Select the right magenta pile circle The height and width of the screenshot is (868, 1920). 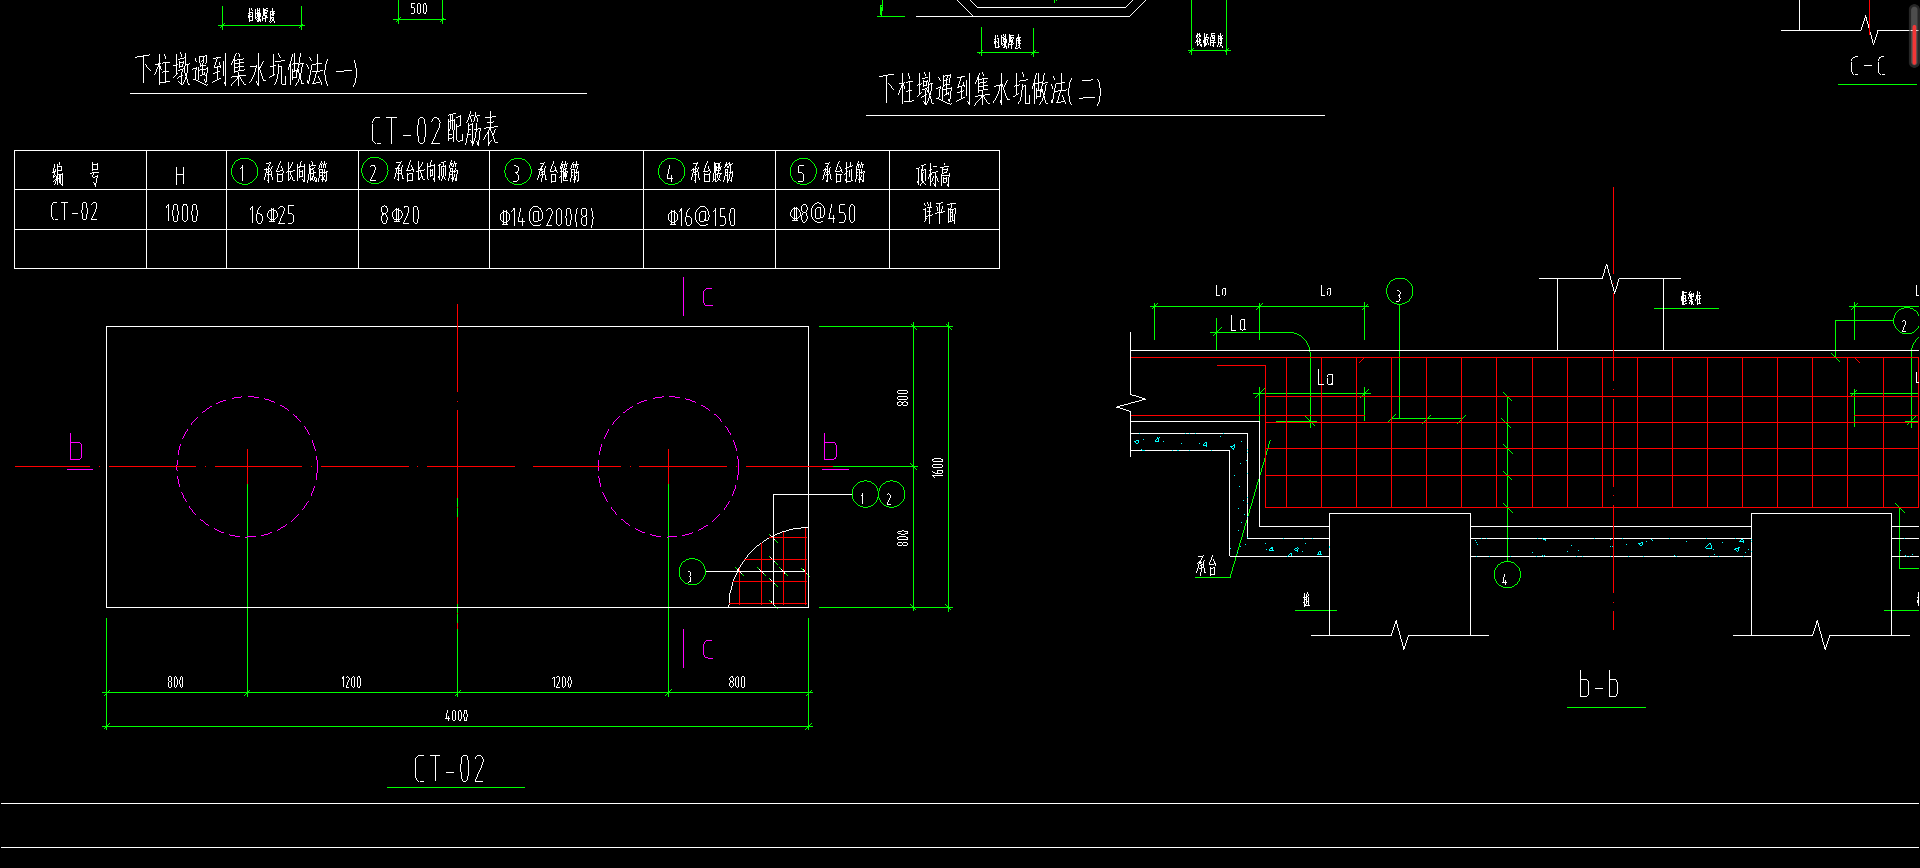click(668, 467)
